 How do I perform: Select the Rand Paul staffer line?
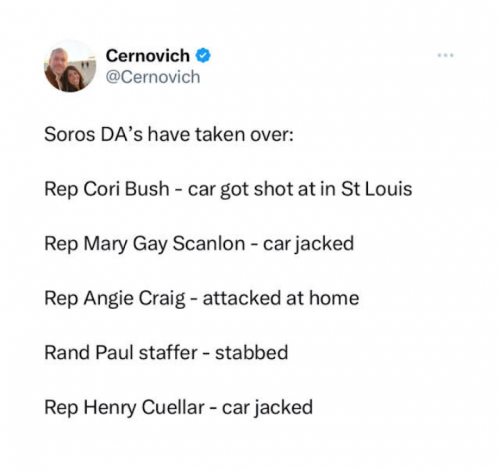[166, 352]
